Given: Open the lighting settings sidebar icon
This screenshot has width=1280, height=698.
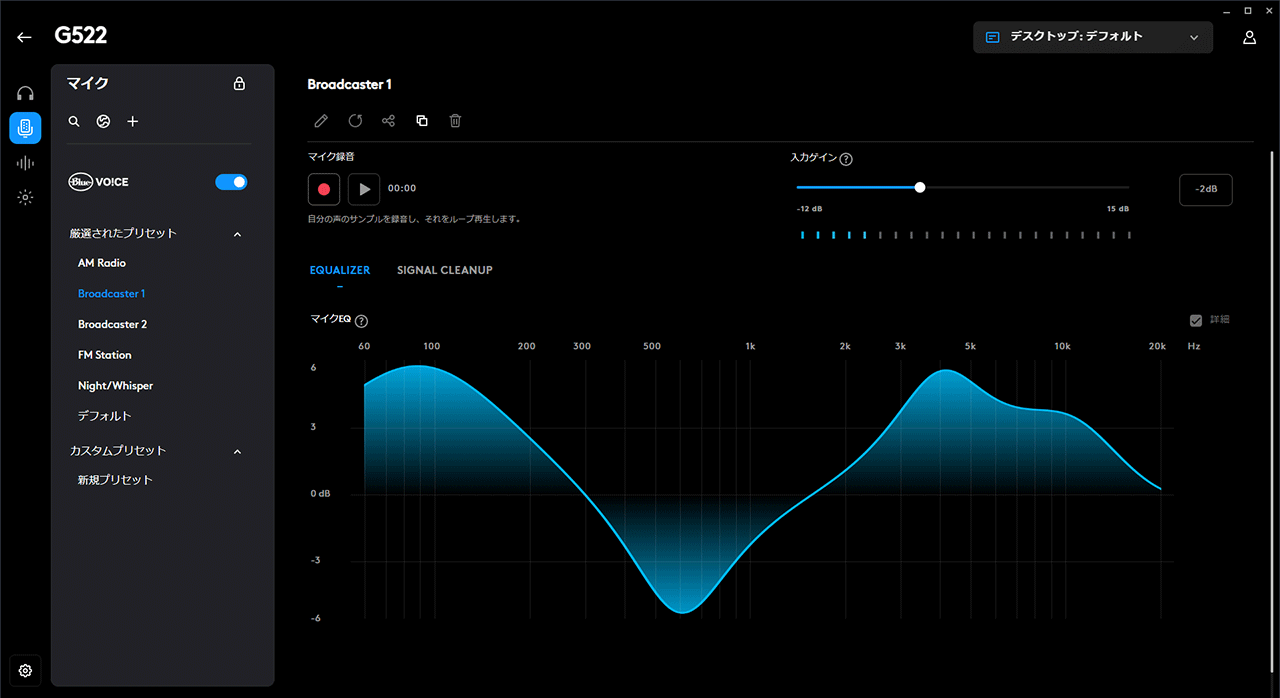Looking at the screenshot, I should pos(25,197).
